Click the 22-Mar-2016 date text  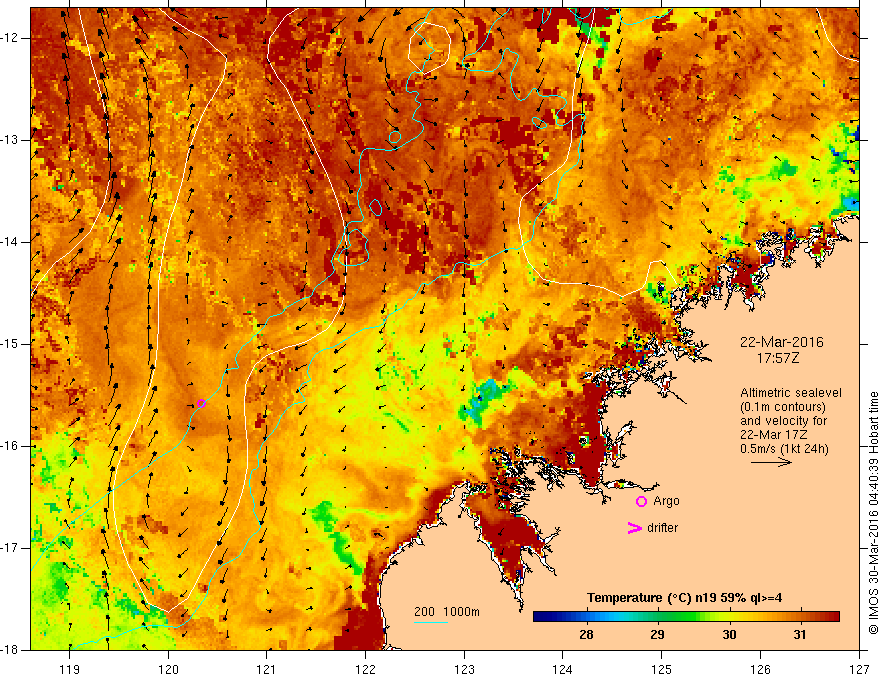pyautogui.click(x=782, y=342)
